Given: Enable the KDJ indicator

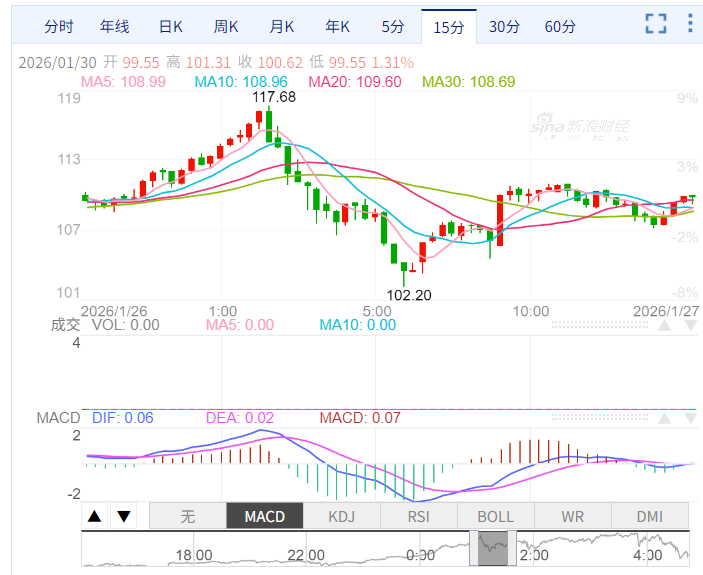Looking at the screenshot, I should point(342,516).
